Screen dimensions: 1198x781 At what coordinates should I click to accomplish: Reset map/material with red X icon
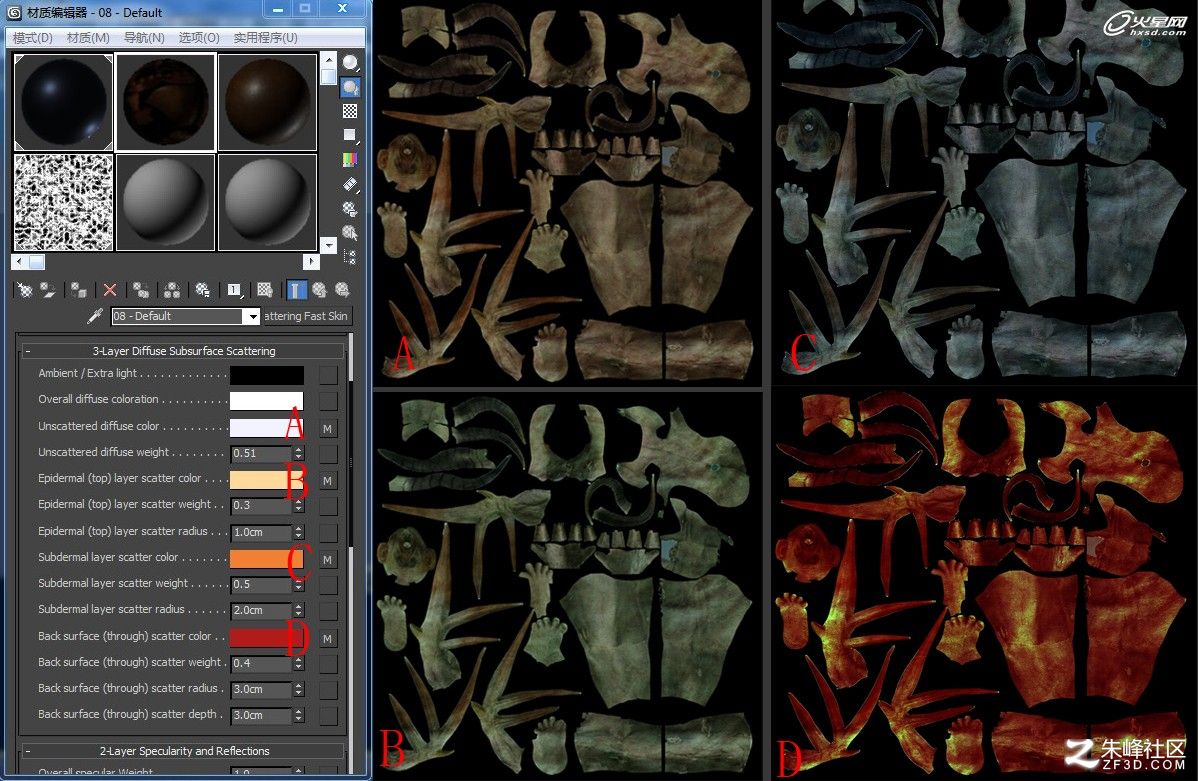110,290
